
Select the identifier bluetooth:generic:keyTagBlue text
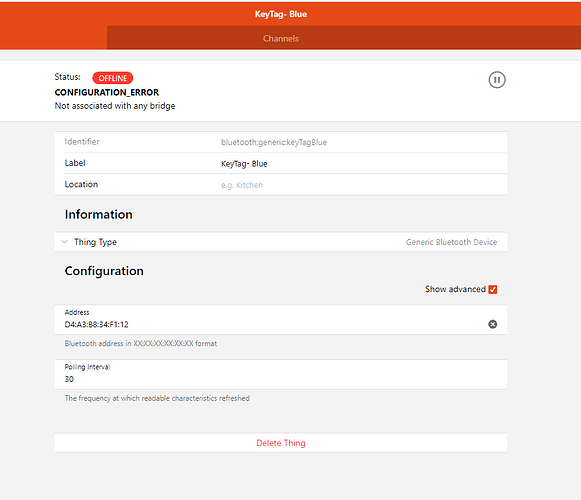[x=274, y=142]
